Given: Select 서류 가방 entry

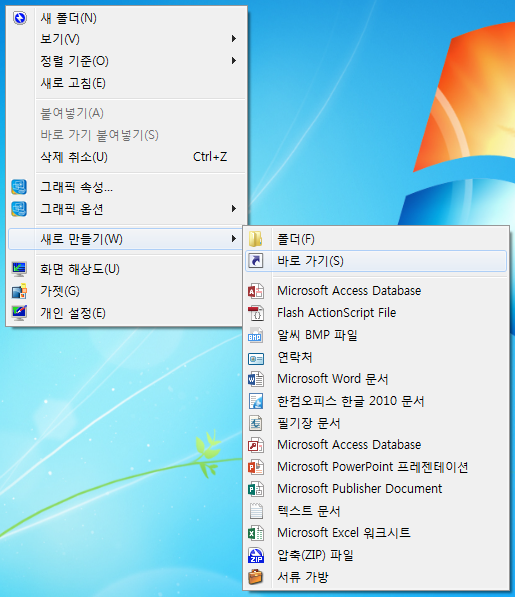Looking at the screenshot, I should click(x=376, y=577).
